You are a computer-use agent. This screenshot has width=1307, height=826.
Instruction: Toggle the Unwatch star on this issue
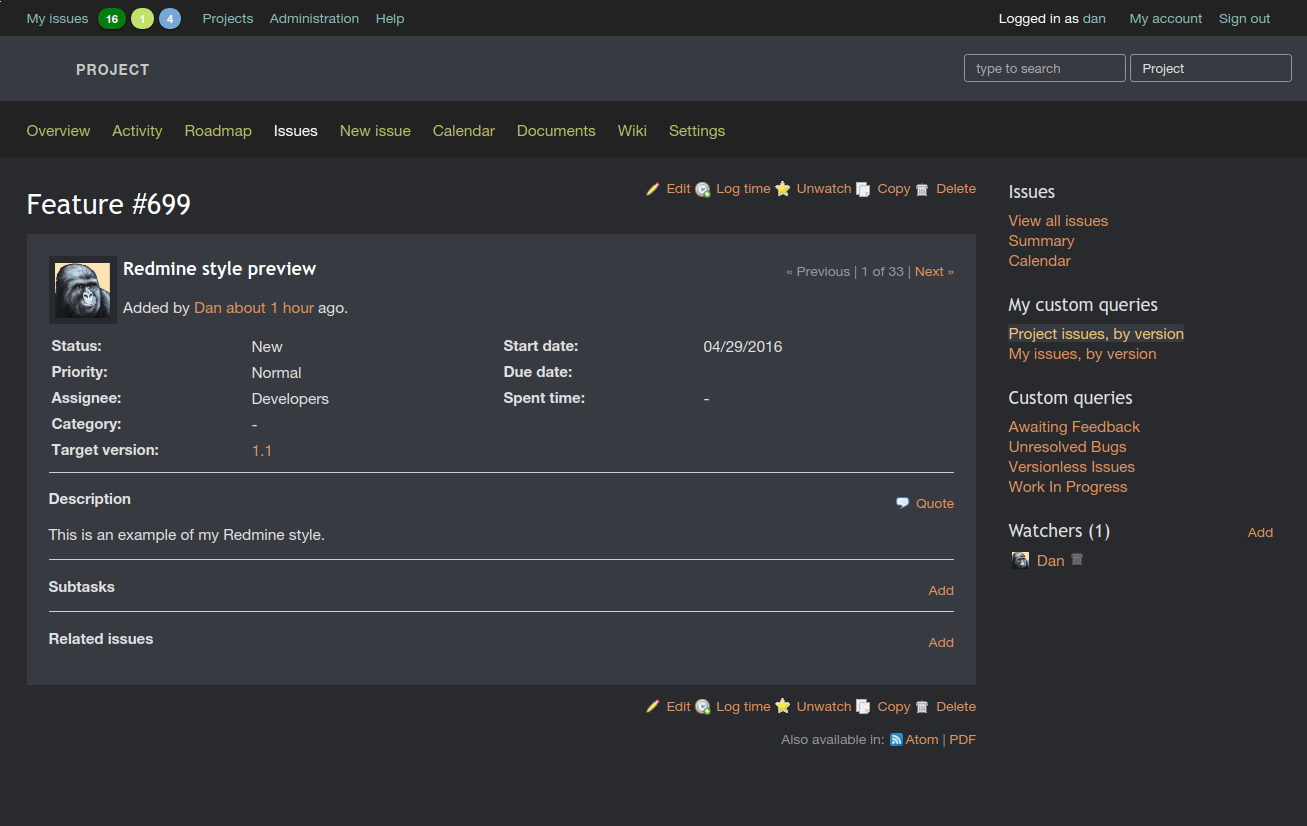coord(783,188)
